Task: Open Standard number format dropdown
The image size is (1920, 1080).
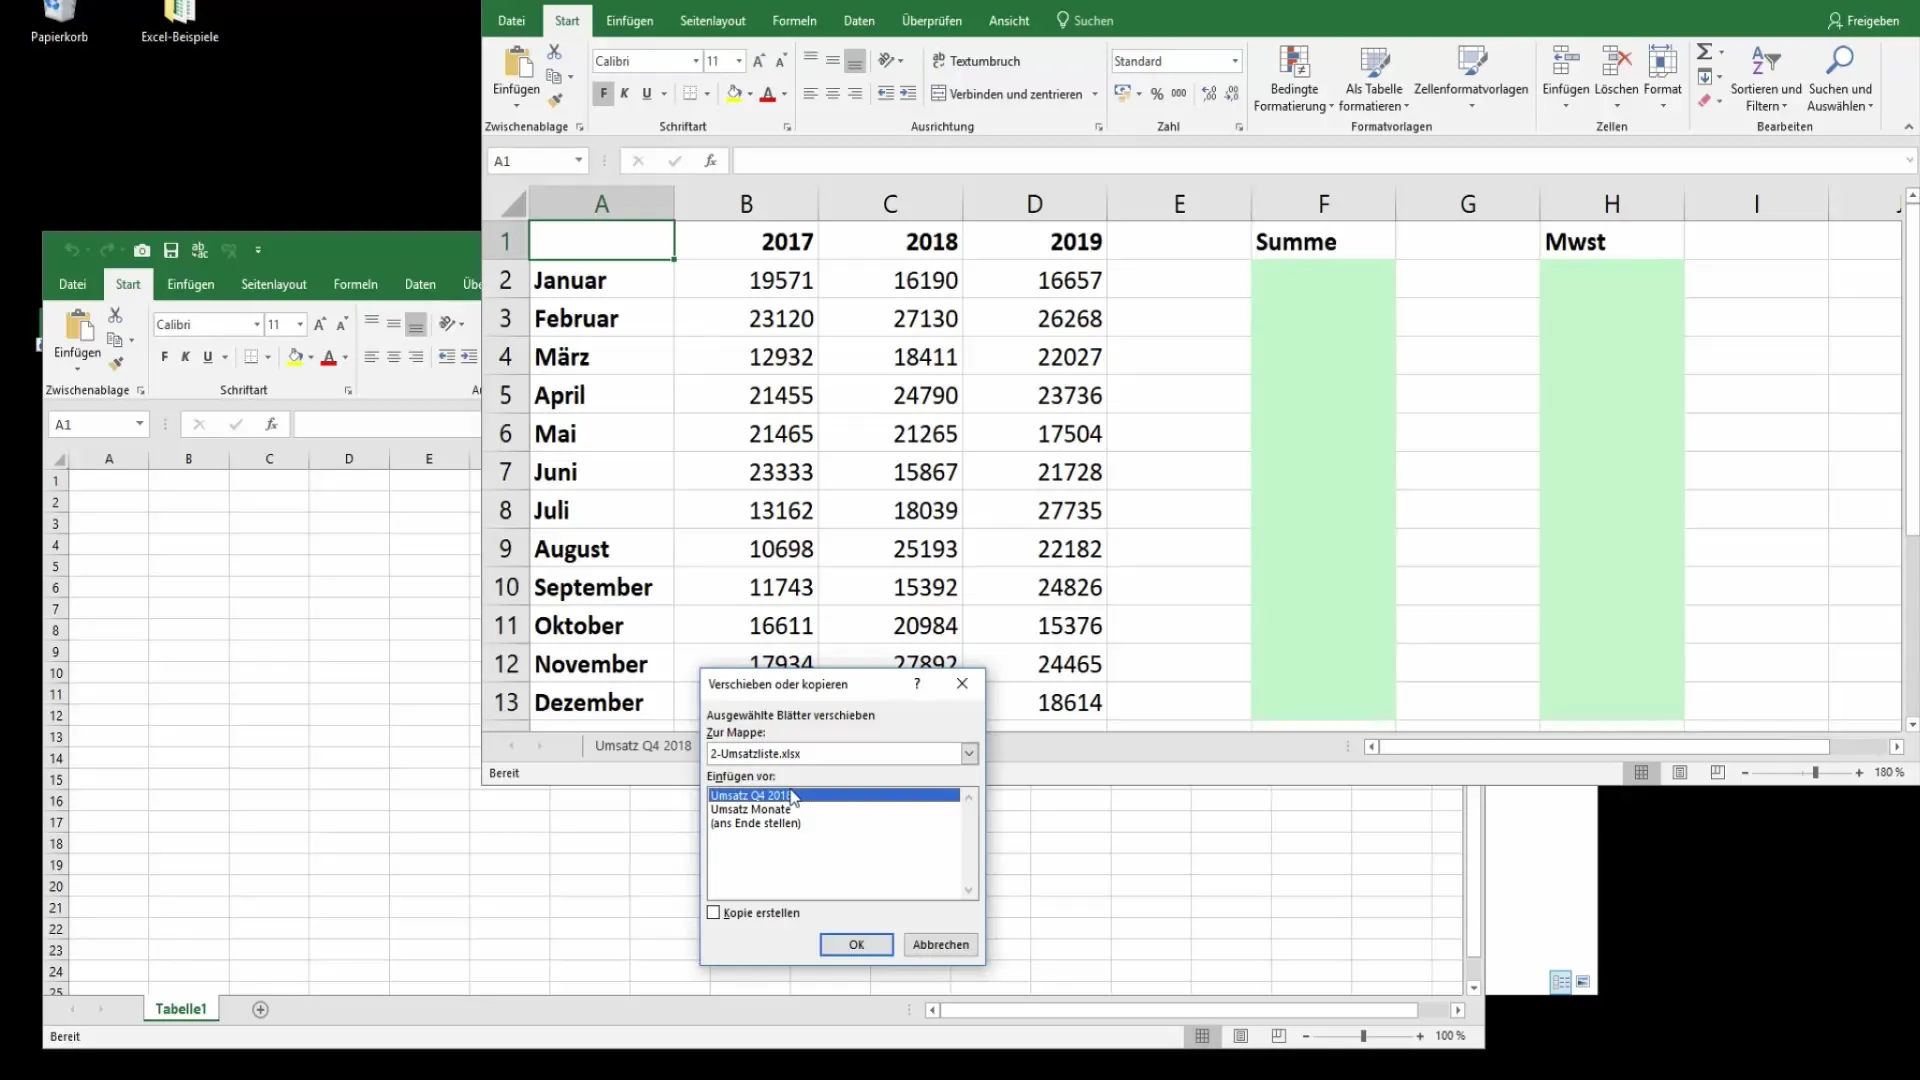Action: coord(1235,61)
